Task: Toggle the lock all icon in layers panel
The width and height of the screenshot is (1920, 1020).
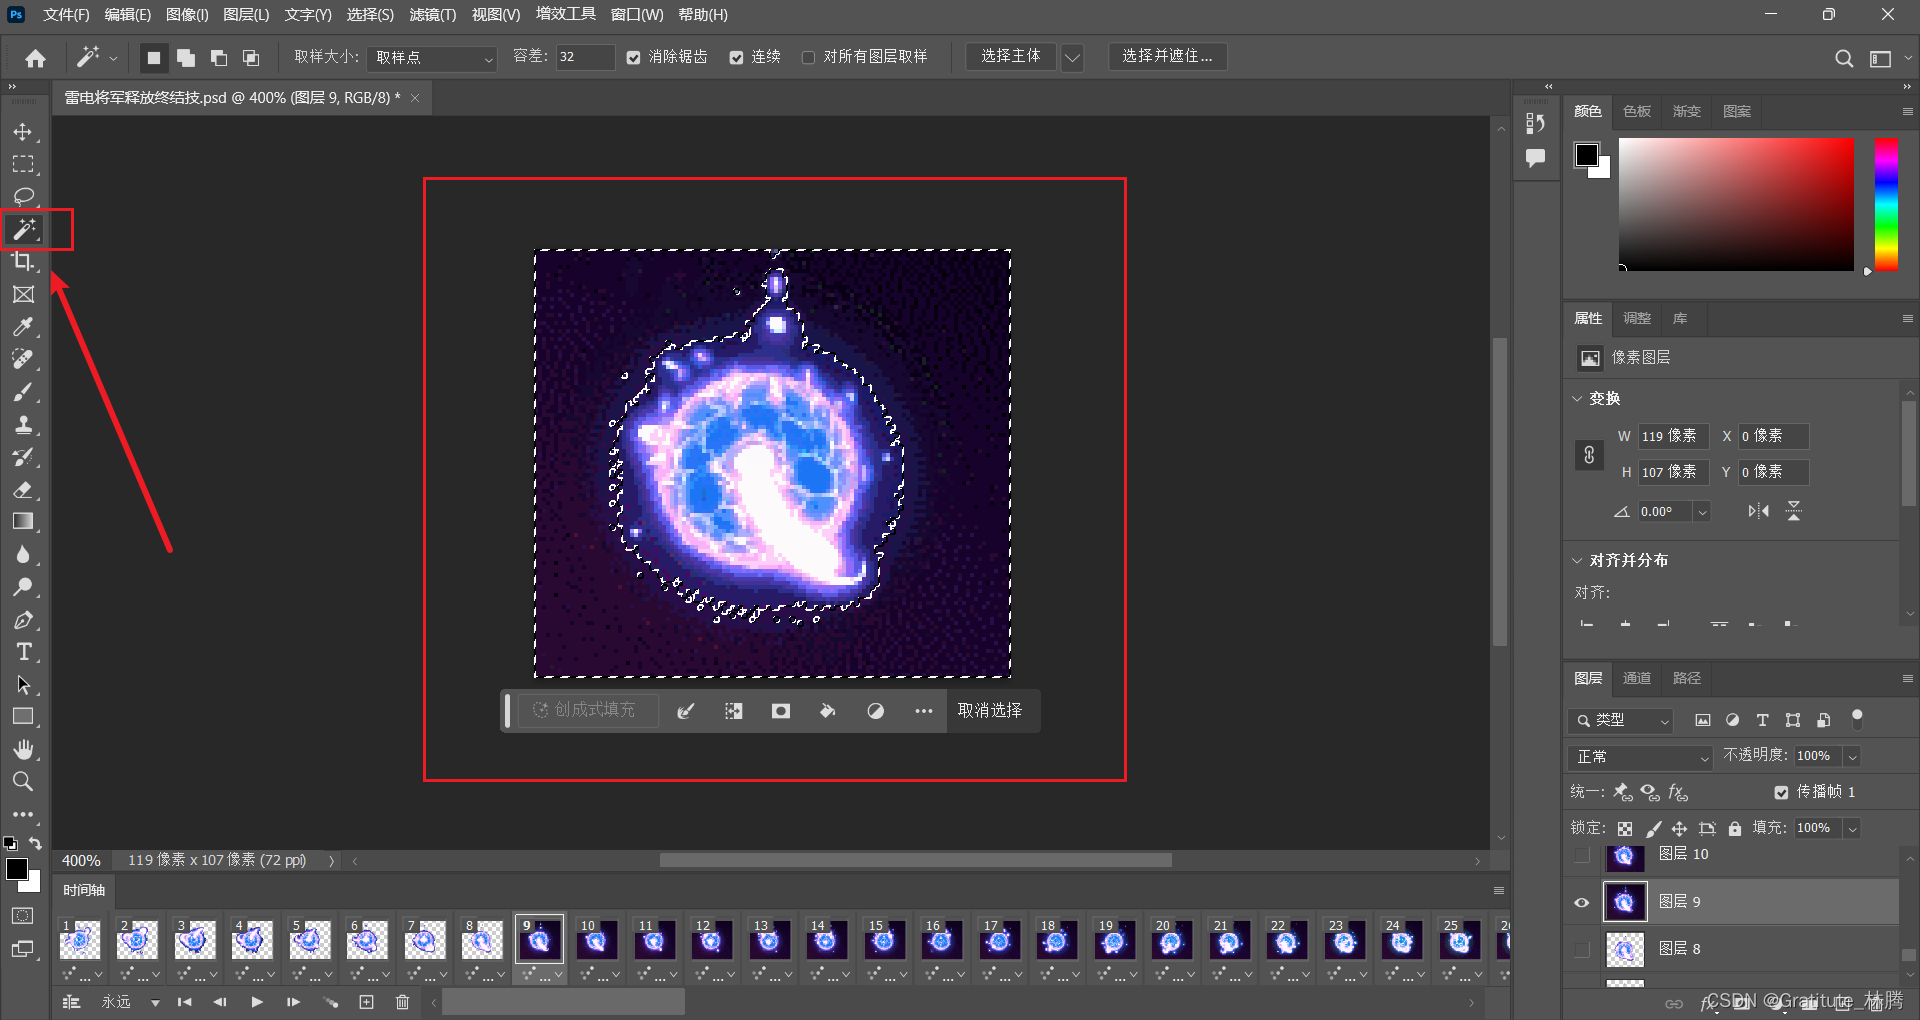Action: pos(1735,828)
